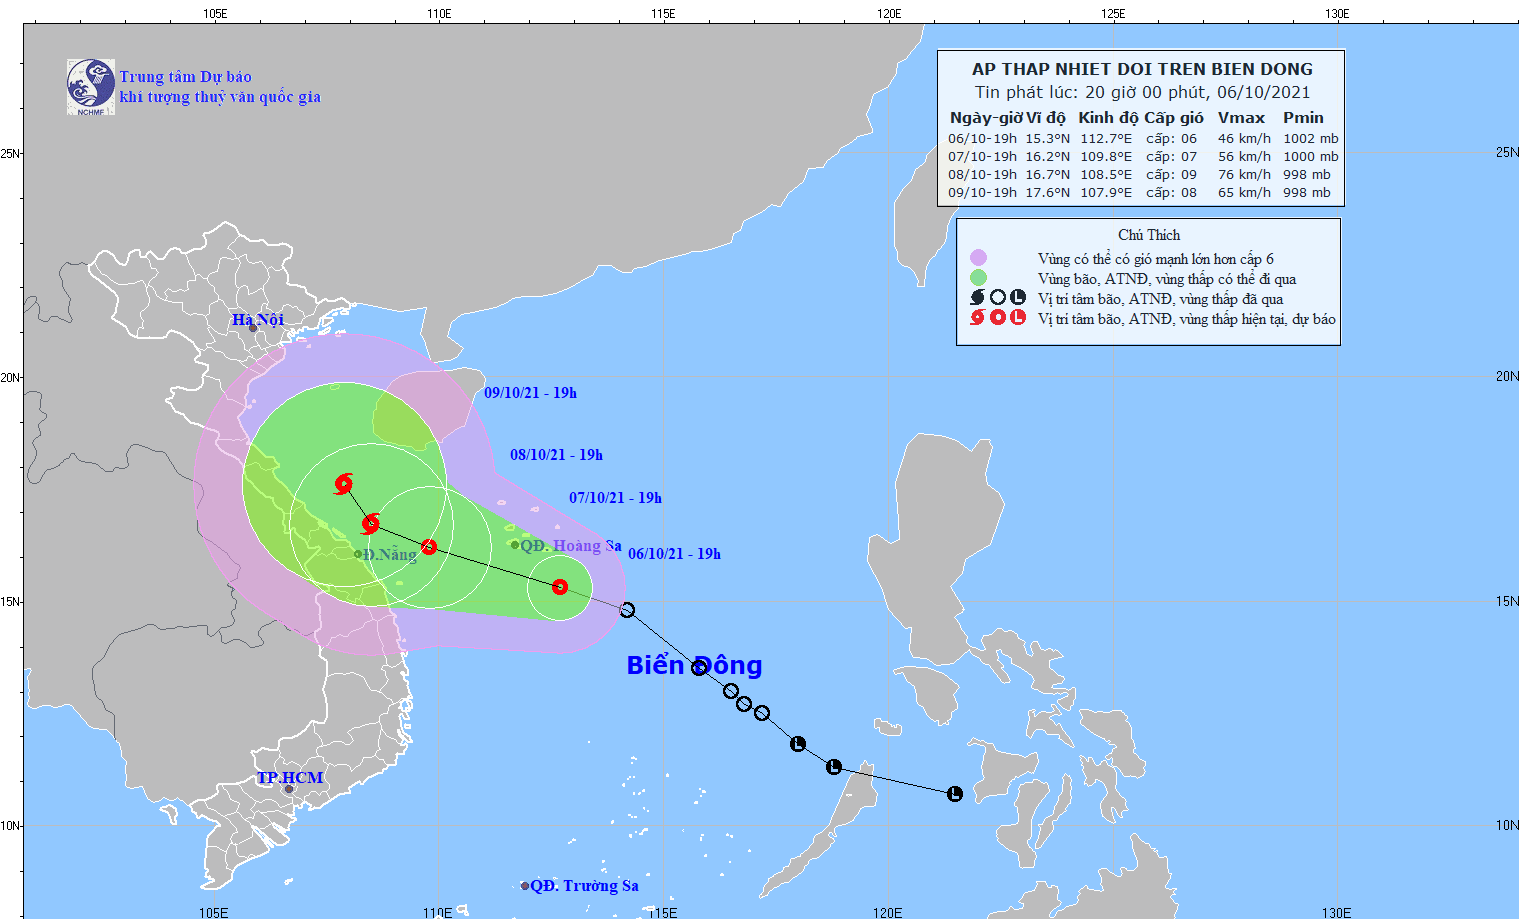Click the typhoon symbol forecast for 09/10/21 - 19h
This screenshot has height=919, width=1519.
344,484
